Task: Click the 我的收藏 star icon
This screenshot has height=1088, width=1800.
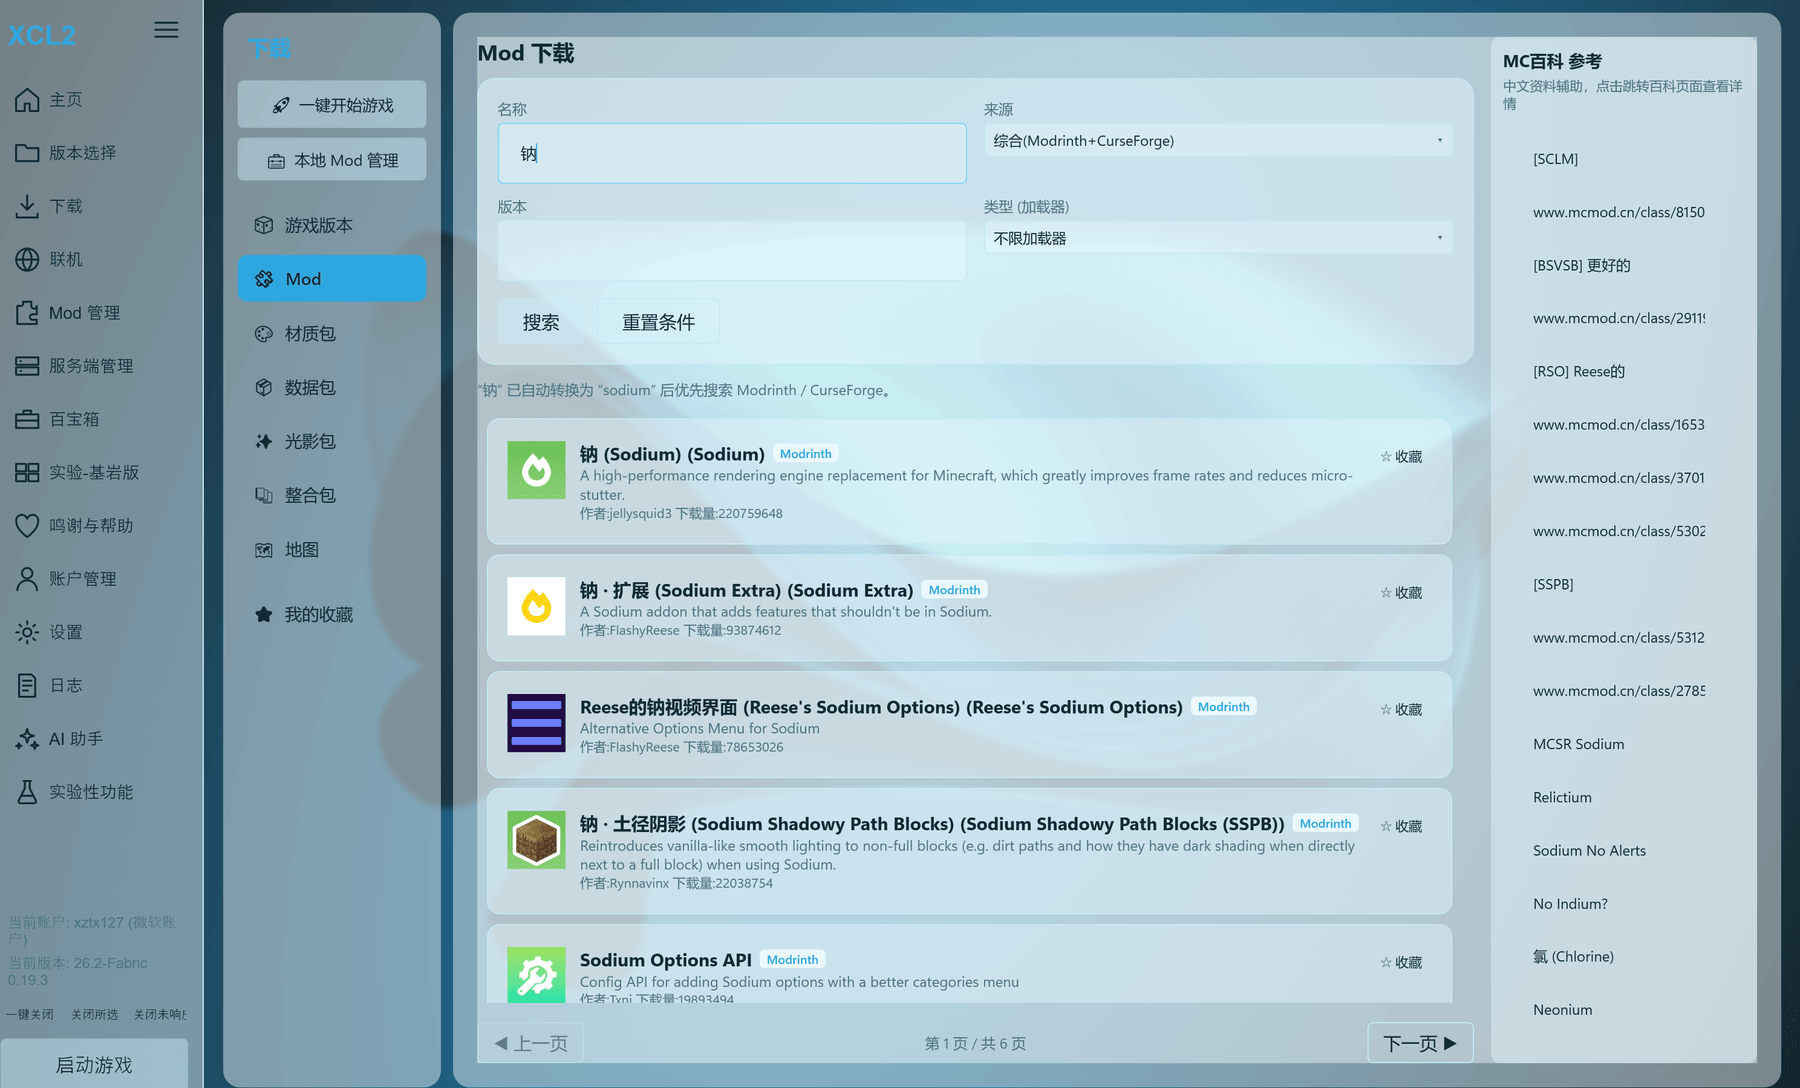Action: tap(264, 615)
